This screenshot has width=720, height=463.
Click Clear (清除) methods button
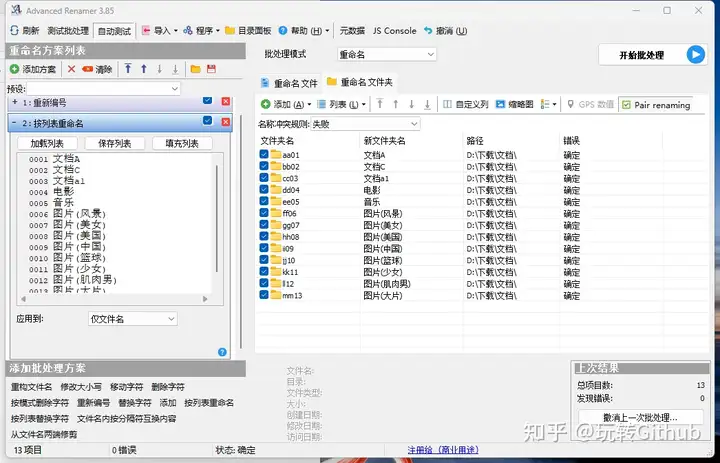pos(97,69)
